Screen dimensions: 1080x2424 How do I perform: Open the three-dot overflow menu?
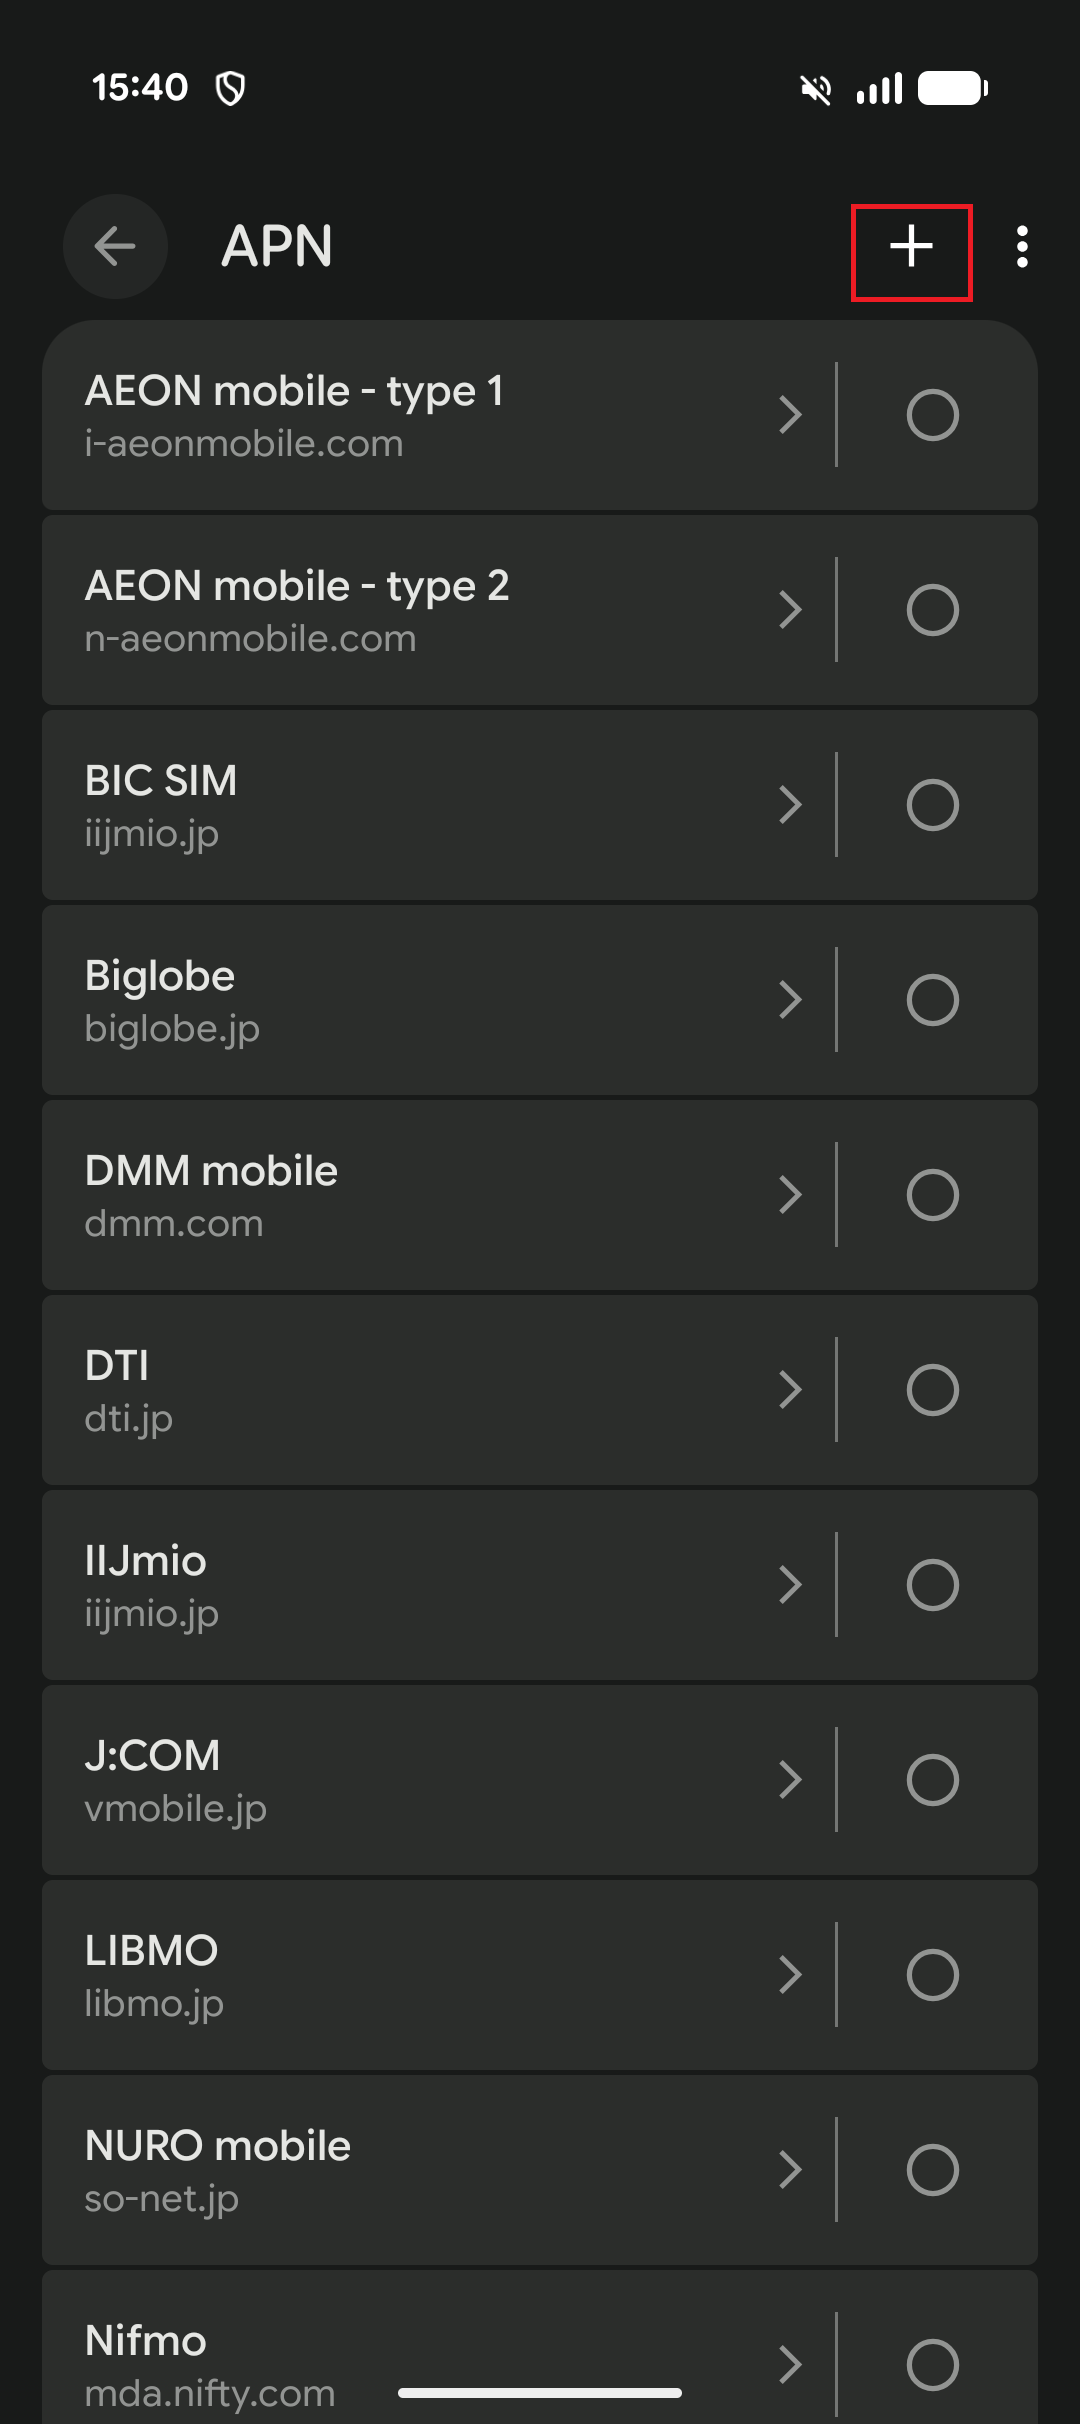pos(1021,247)
